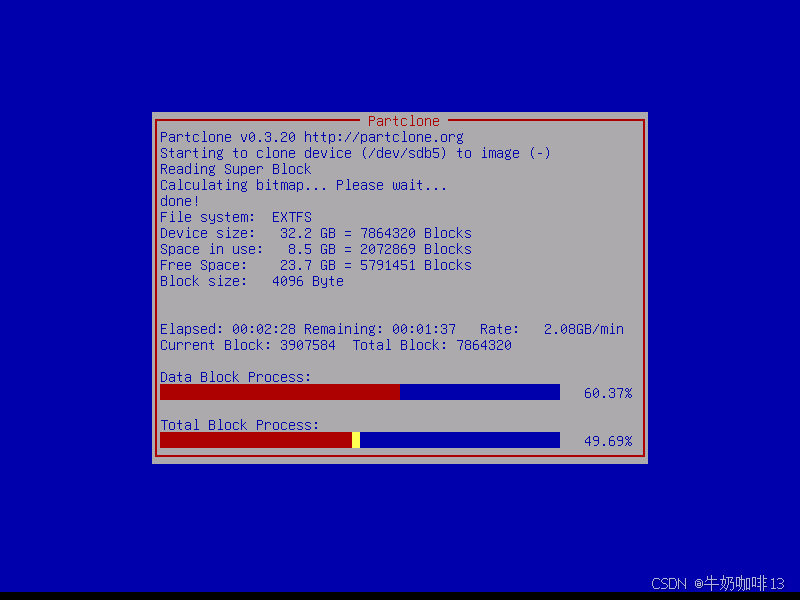This screenshot has height=600, width=800.
Task: Click the 'done!' status text
Action: point(180,201)
